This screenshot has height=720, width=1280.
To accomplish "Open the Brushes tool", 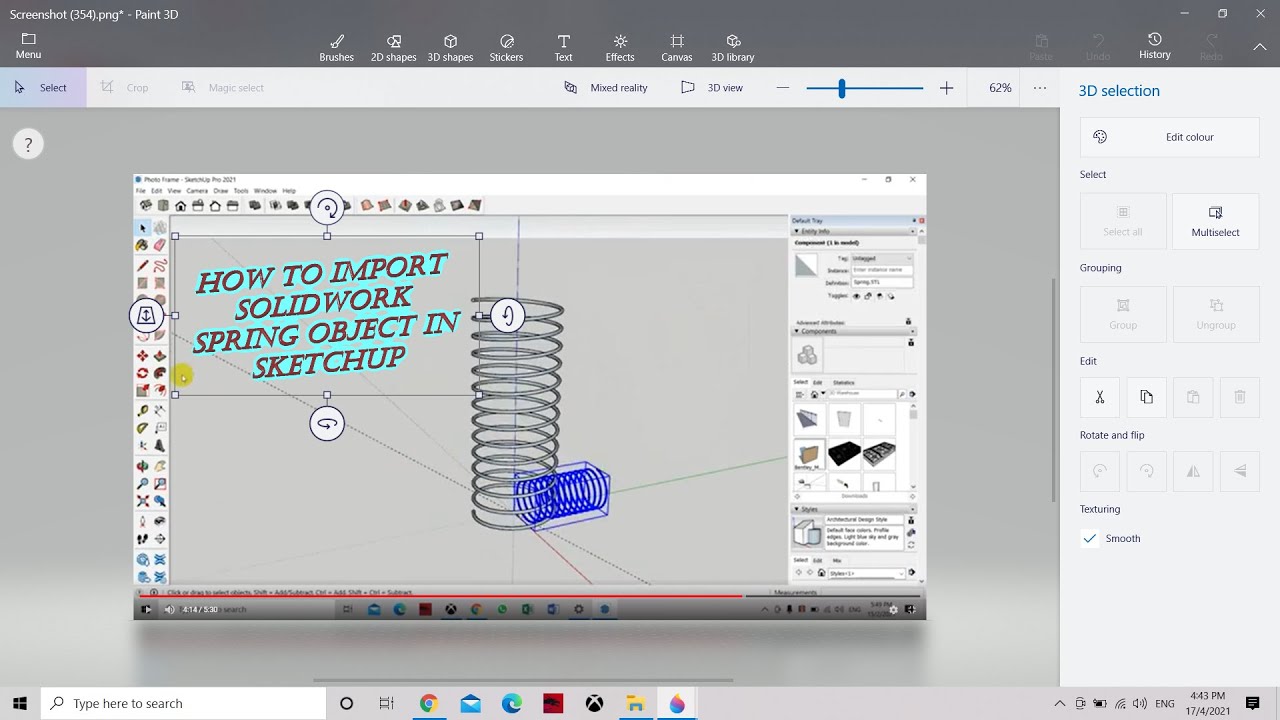I will pyautogui.click(x=336, y=47).
